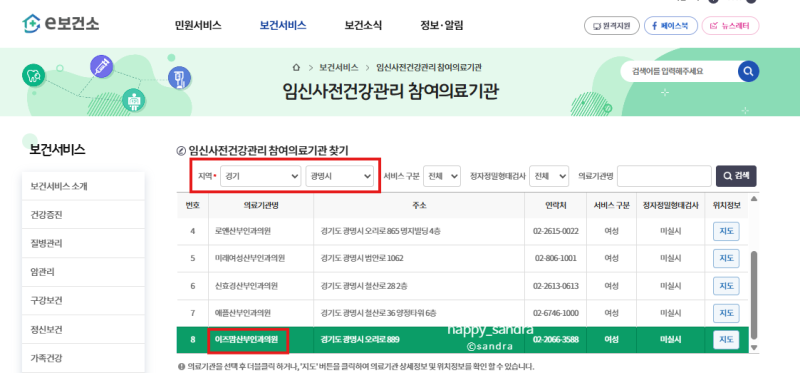800x373 pixels.
Task: Click phone number 02-2066-3588
Action: point(556,339)
